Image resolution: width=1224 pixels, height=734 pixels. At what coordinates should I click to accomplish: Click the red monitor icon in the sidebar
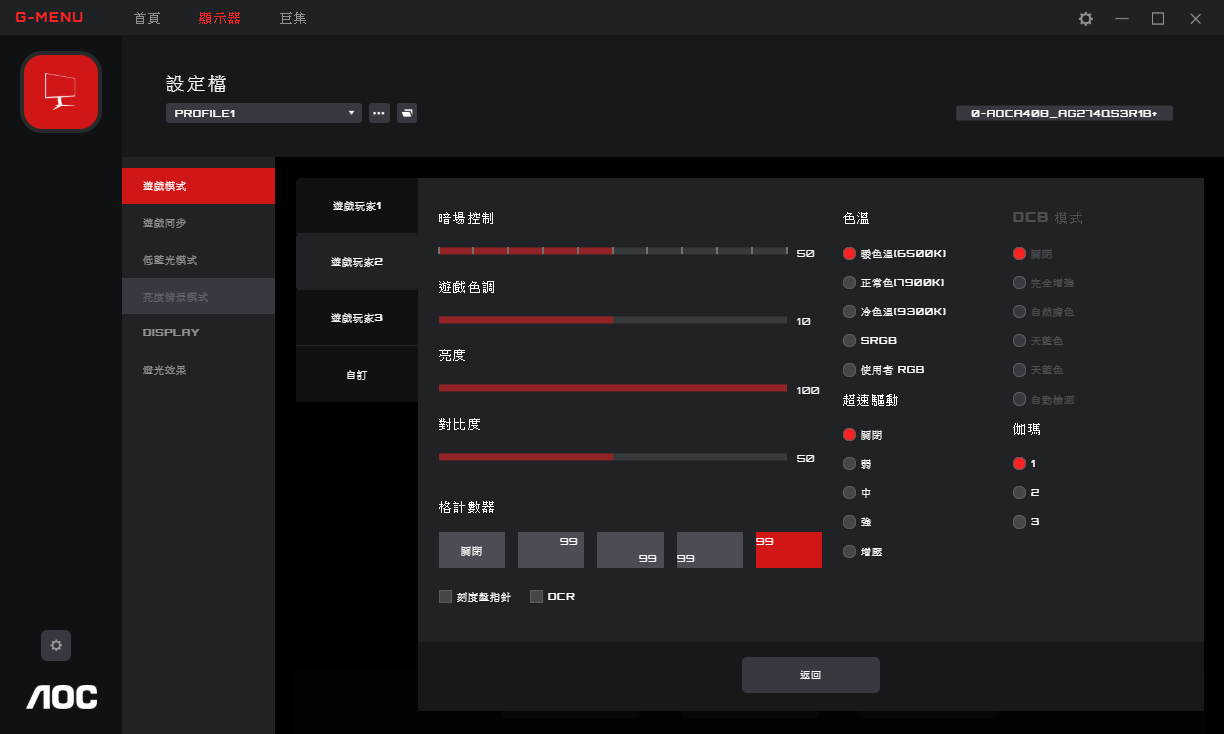61,92
